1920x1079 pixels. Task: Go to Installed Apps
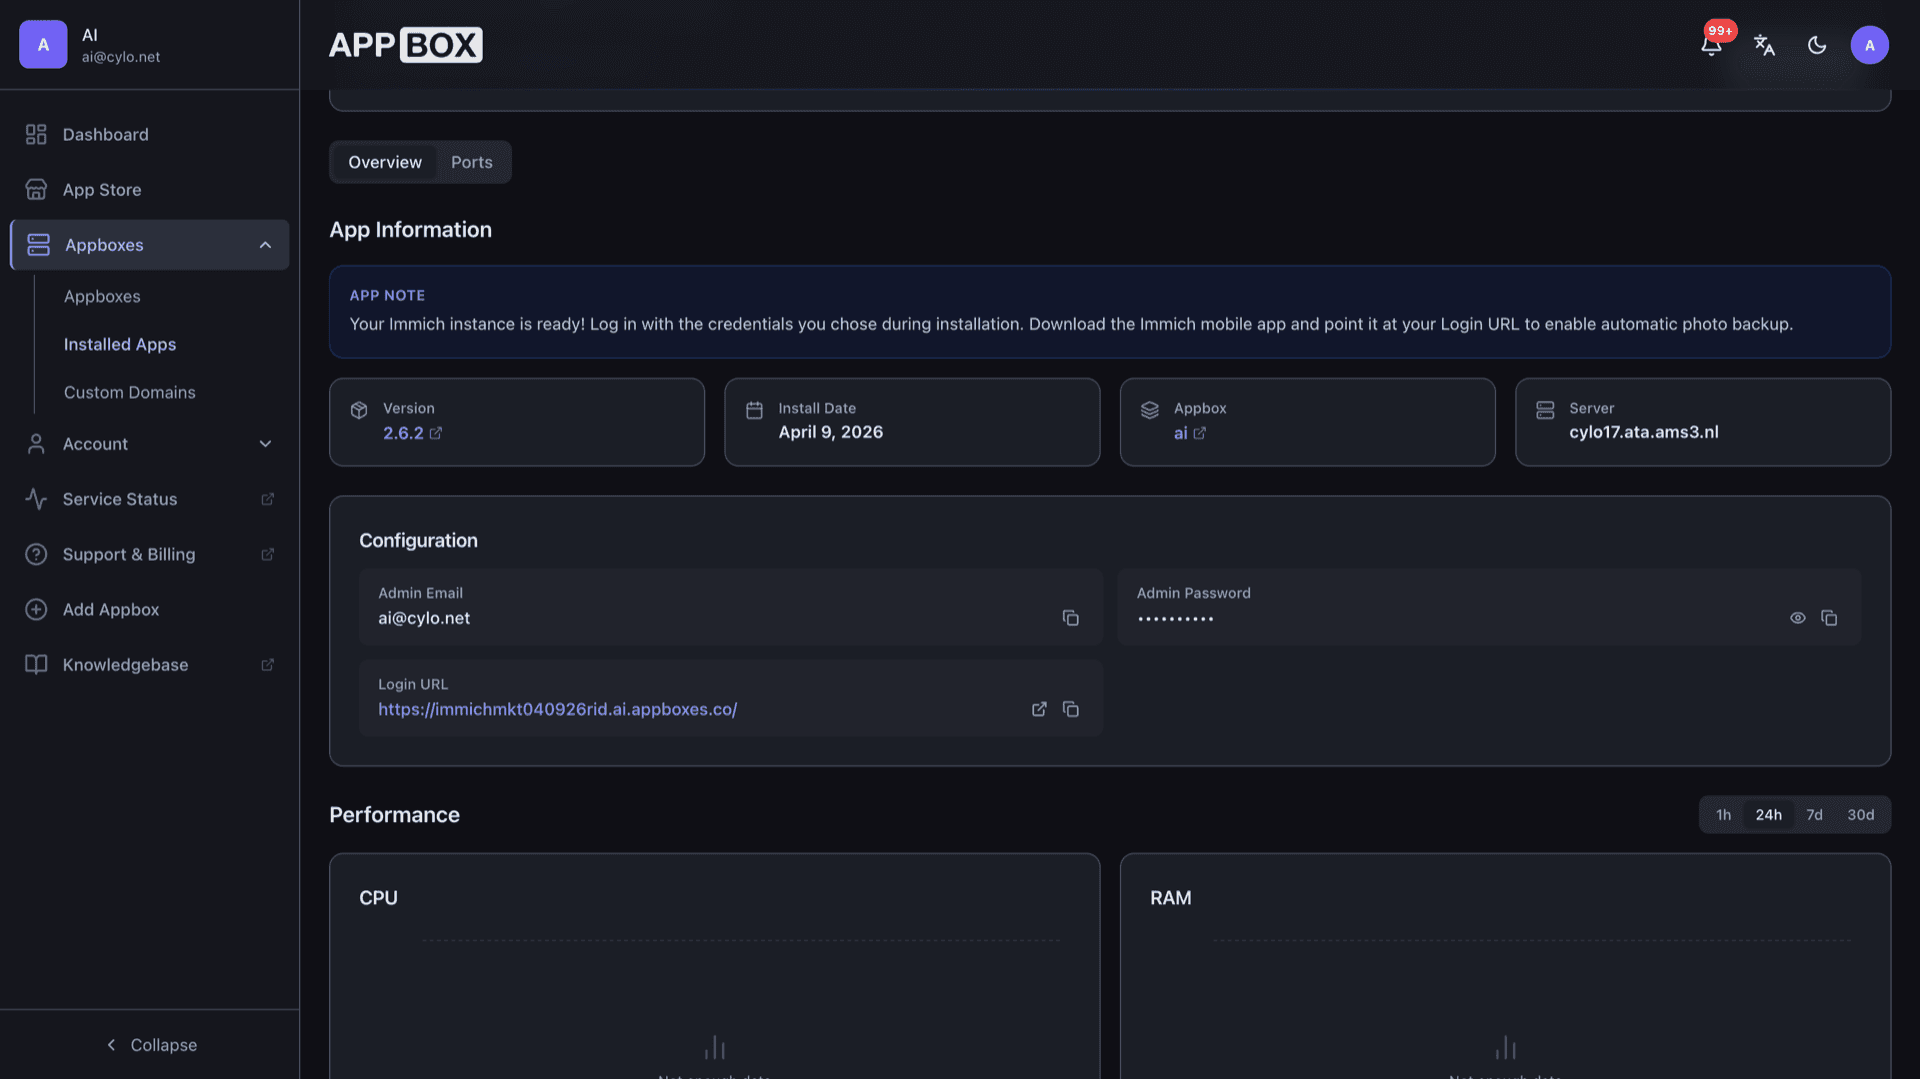120,344
